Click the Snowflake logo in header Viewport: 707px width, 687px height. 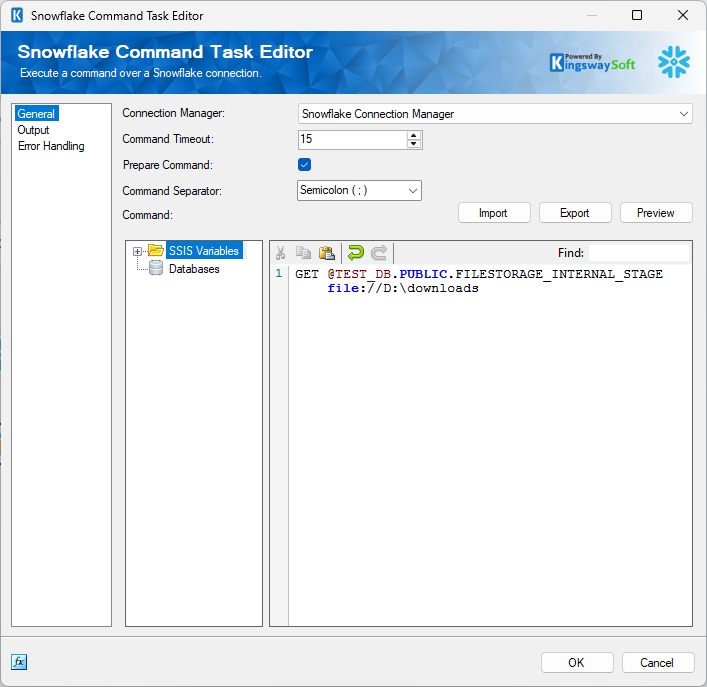click(674, 62)
